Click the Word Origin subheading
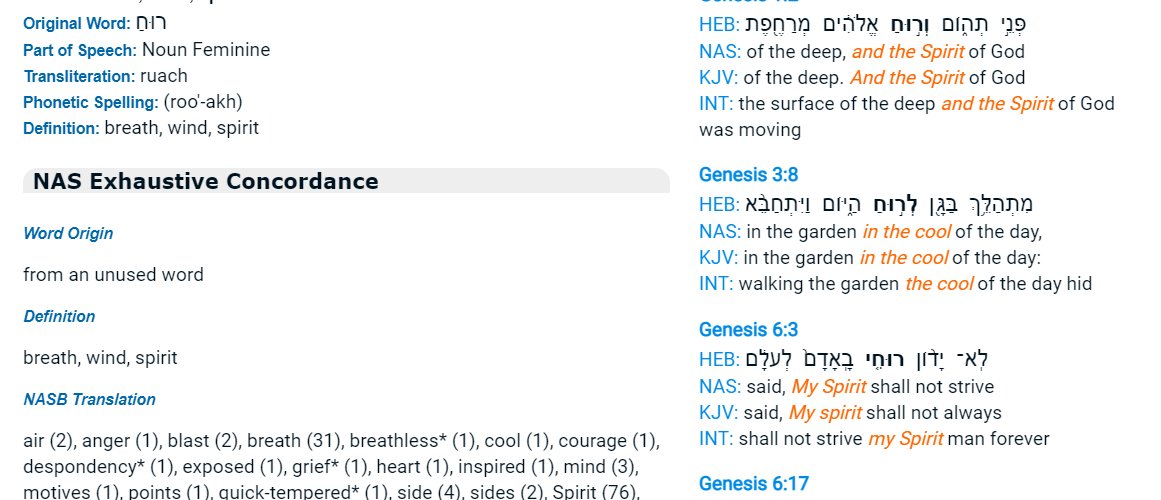Screen dimensions: 1161x500 click(x=68, y=233)
